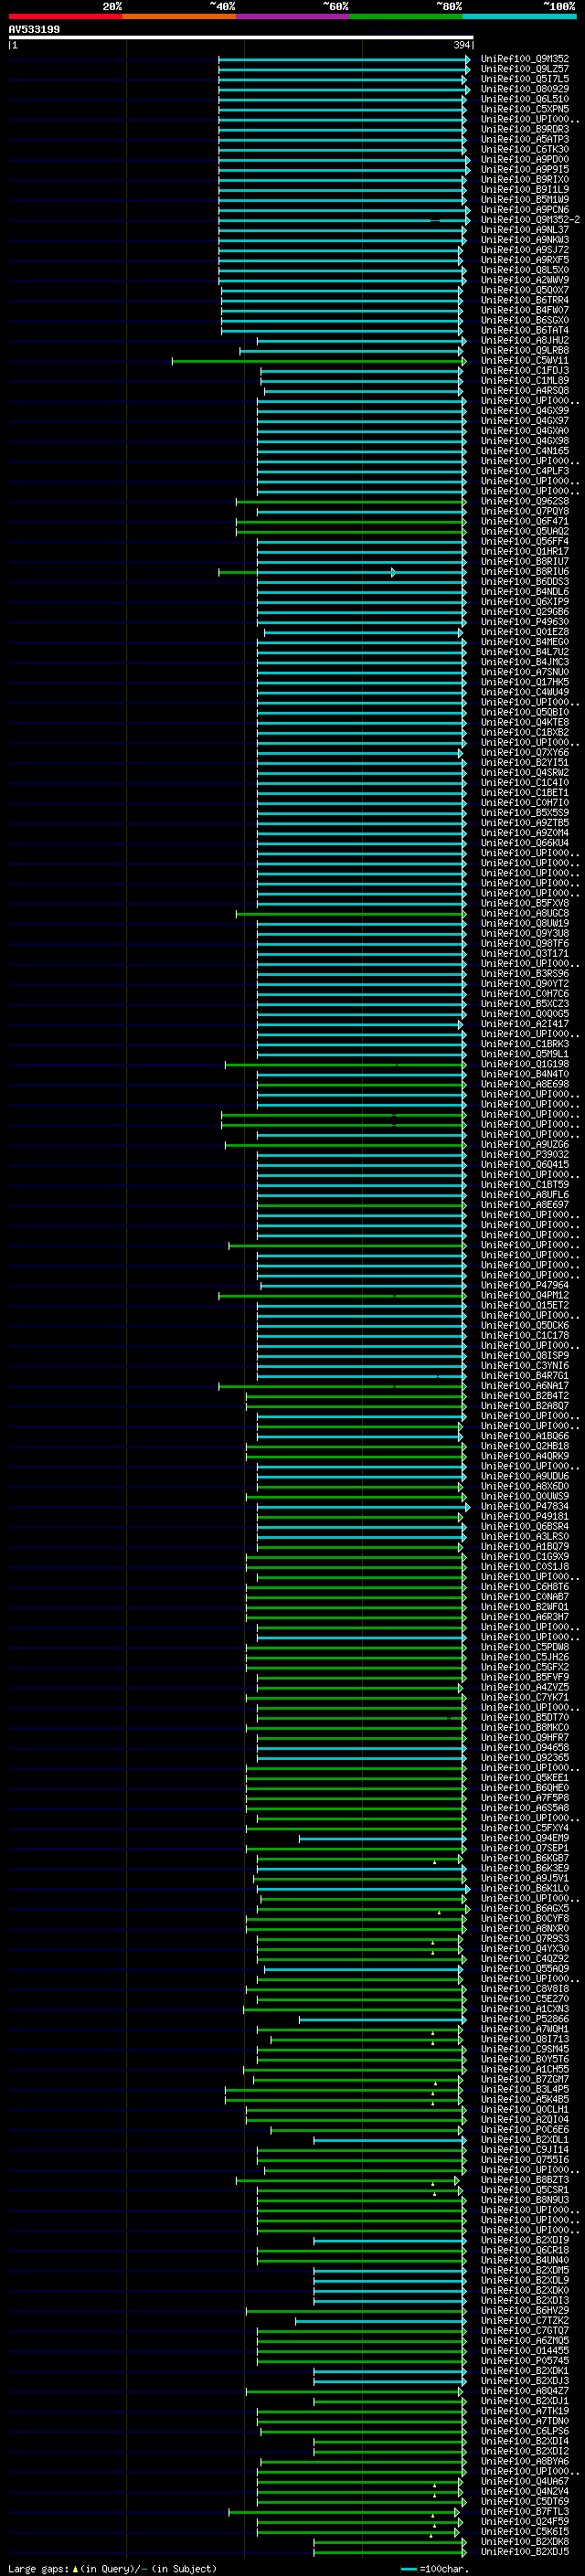
Task: Select hit label UniRef100_P52866
Action: click(x=525, y=2019)
